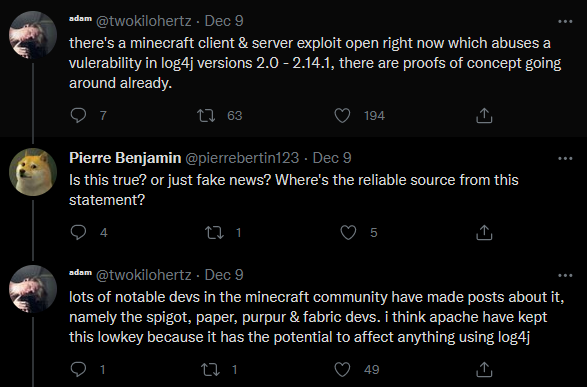This screenshot has height=387, width=587.
Task: Open more options on Pierre Benjamin's tweet
Action: 565,158
